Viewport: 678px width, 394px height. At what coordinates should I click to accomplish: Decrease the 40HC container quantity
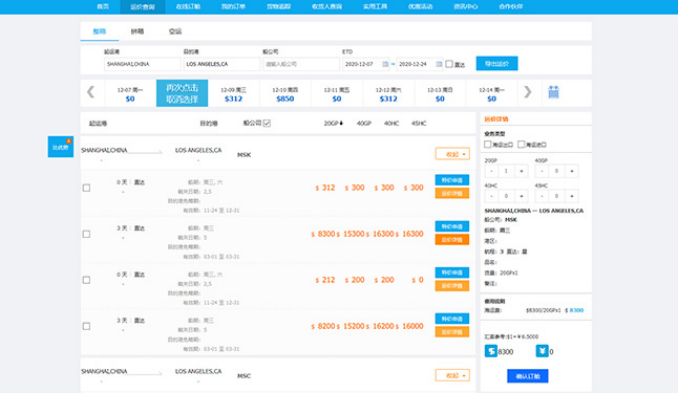pos(491,196)
